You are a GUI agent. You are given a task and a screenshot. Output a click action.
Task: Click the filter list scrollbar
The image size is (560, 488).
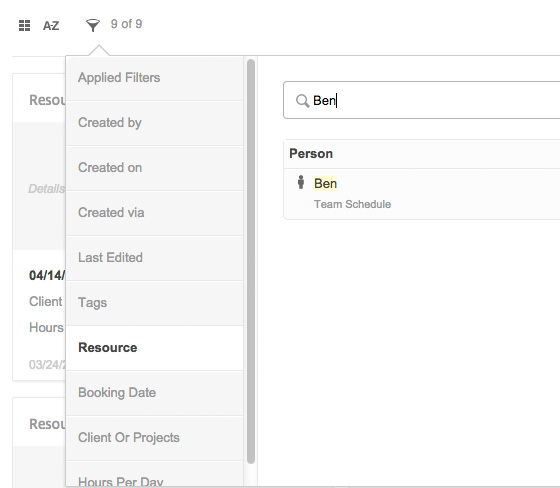pyautogui.click(x=251, y=261)
